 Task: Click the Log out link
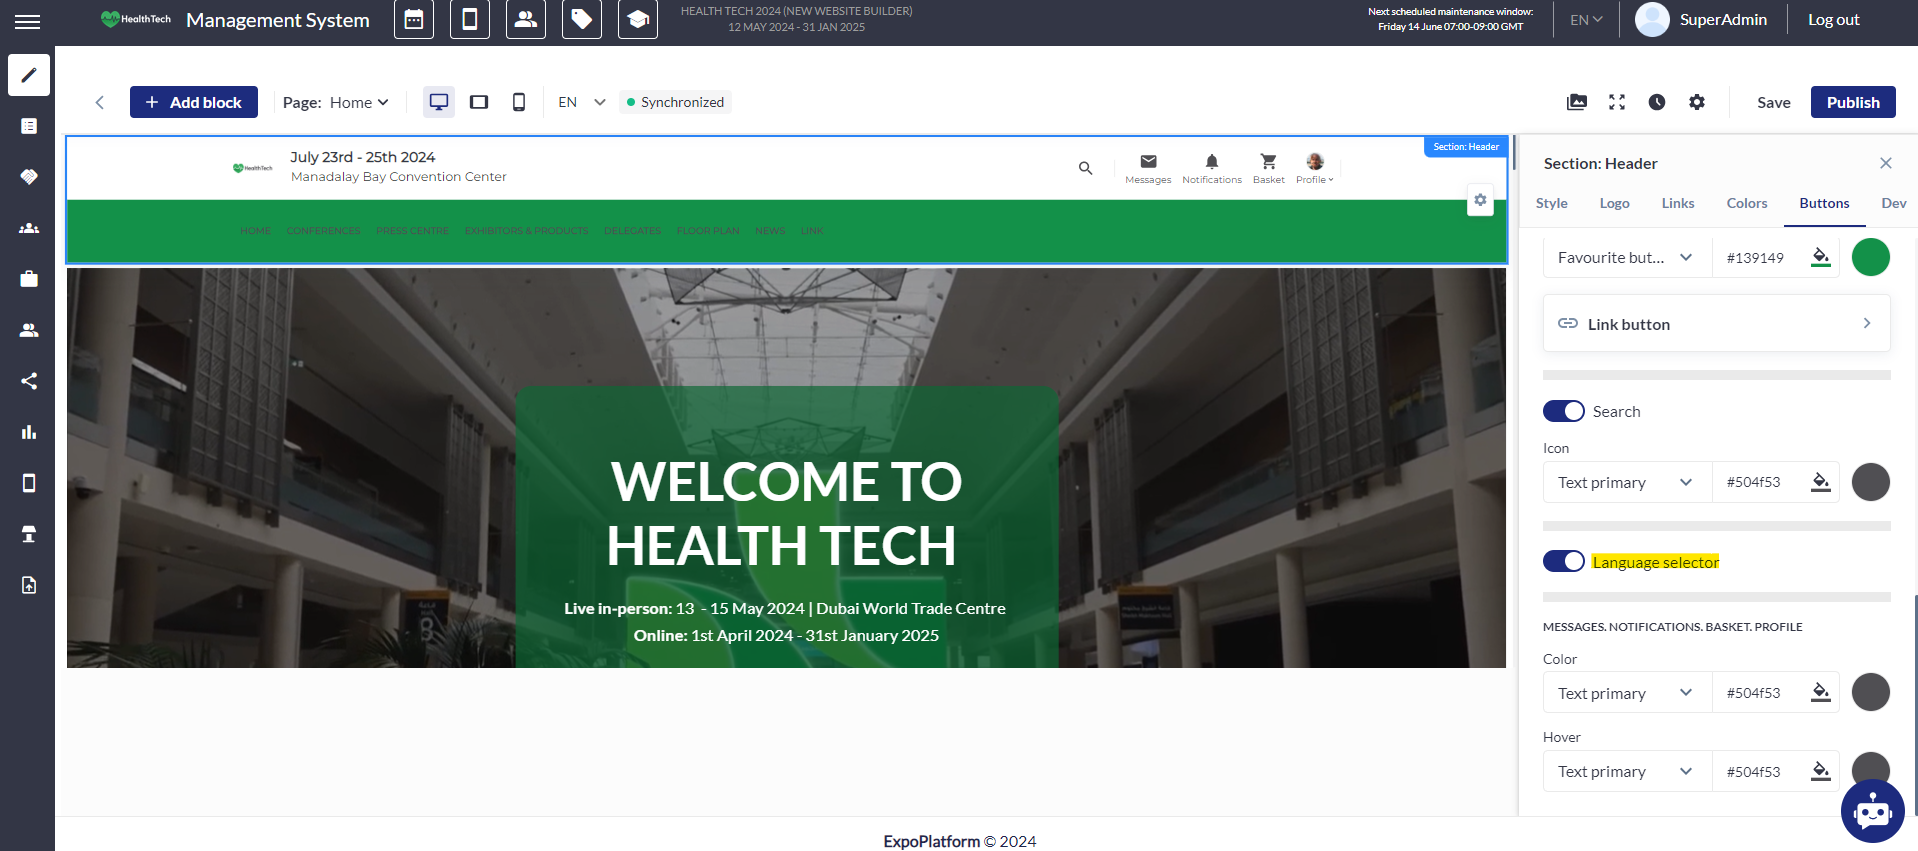pos(1834,20)
